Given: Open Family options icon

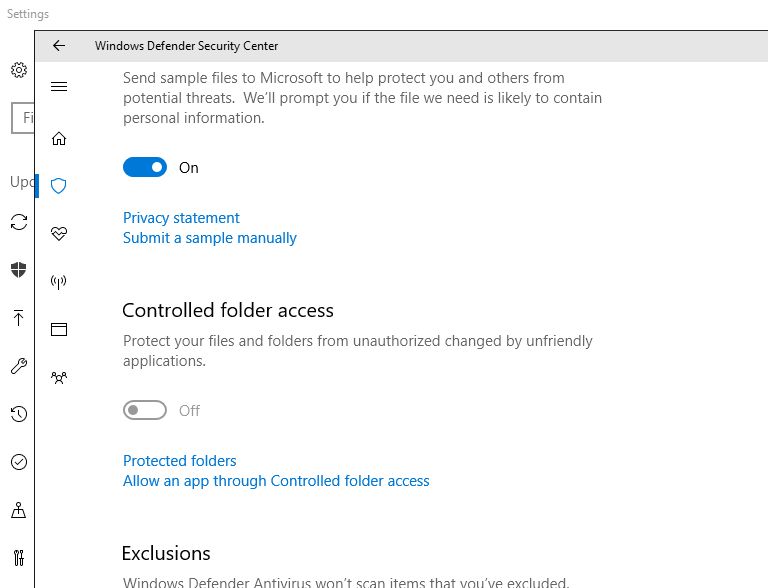Looking at the screenshot, I should coord(59,377).
